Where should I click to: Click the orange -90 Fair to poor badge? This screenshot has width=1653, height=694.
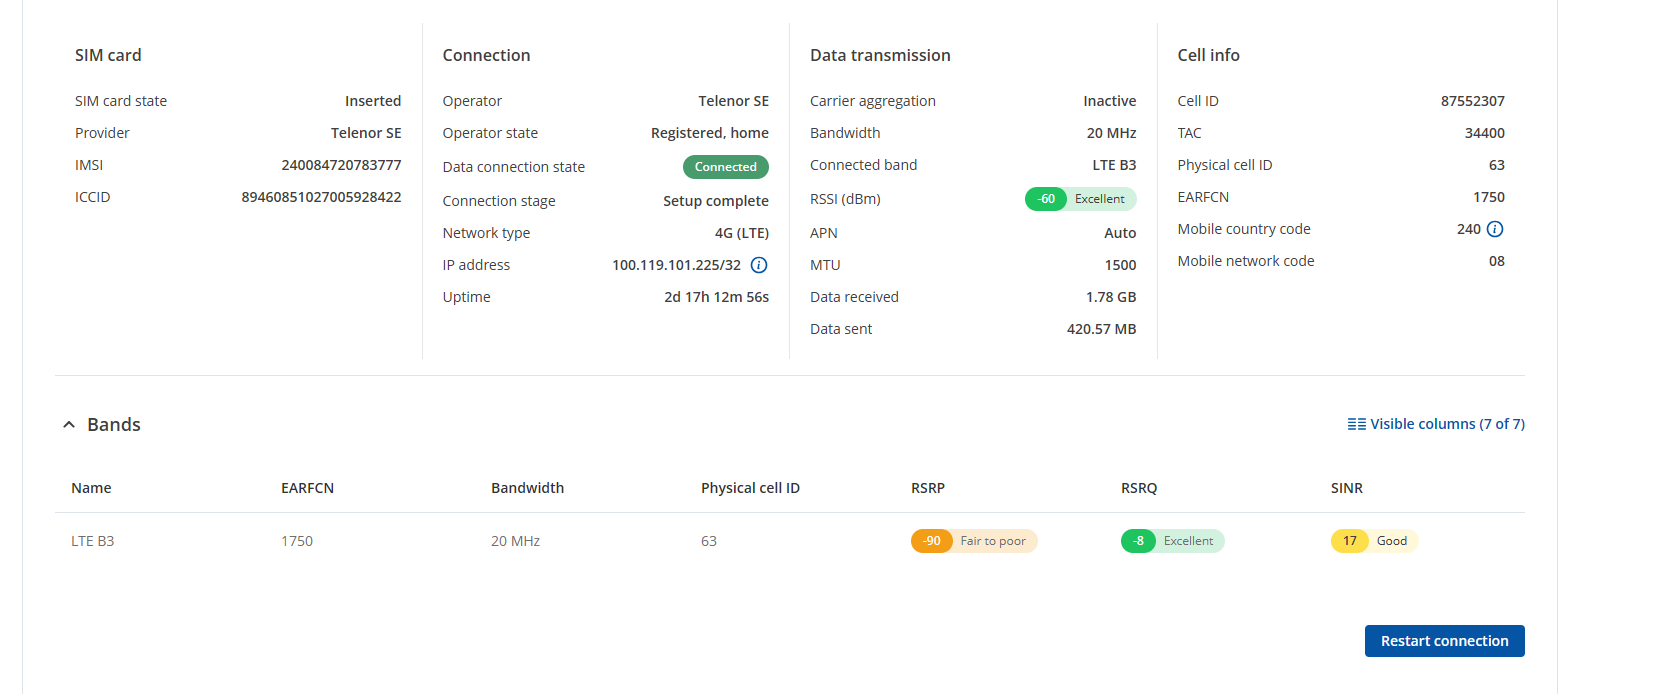point(973,541)
